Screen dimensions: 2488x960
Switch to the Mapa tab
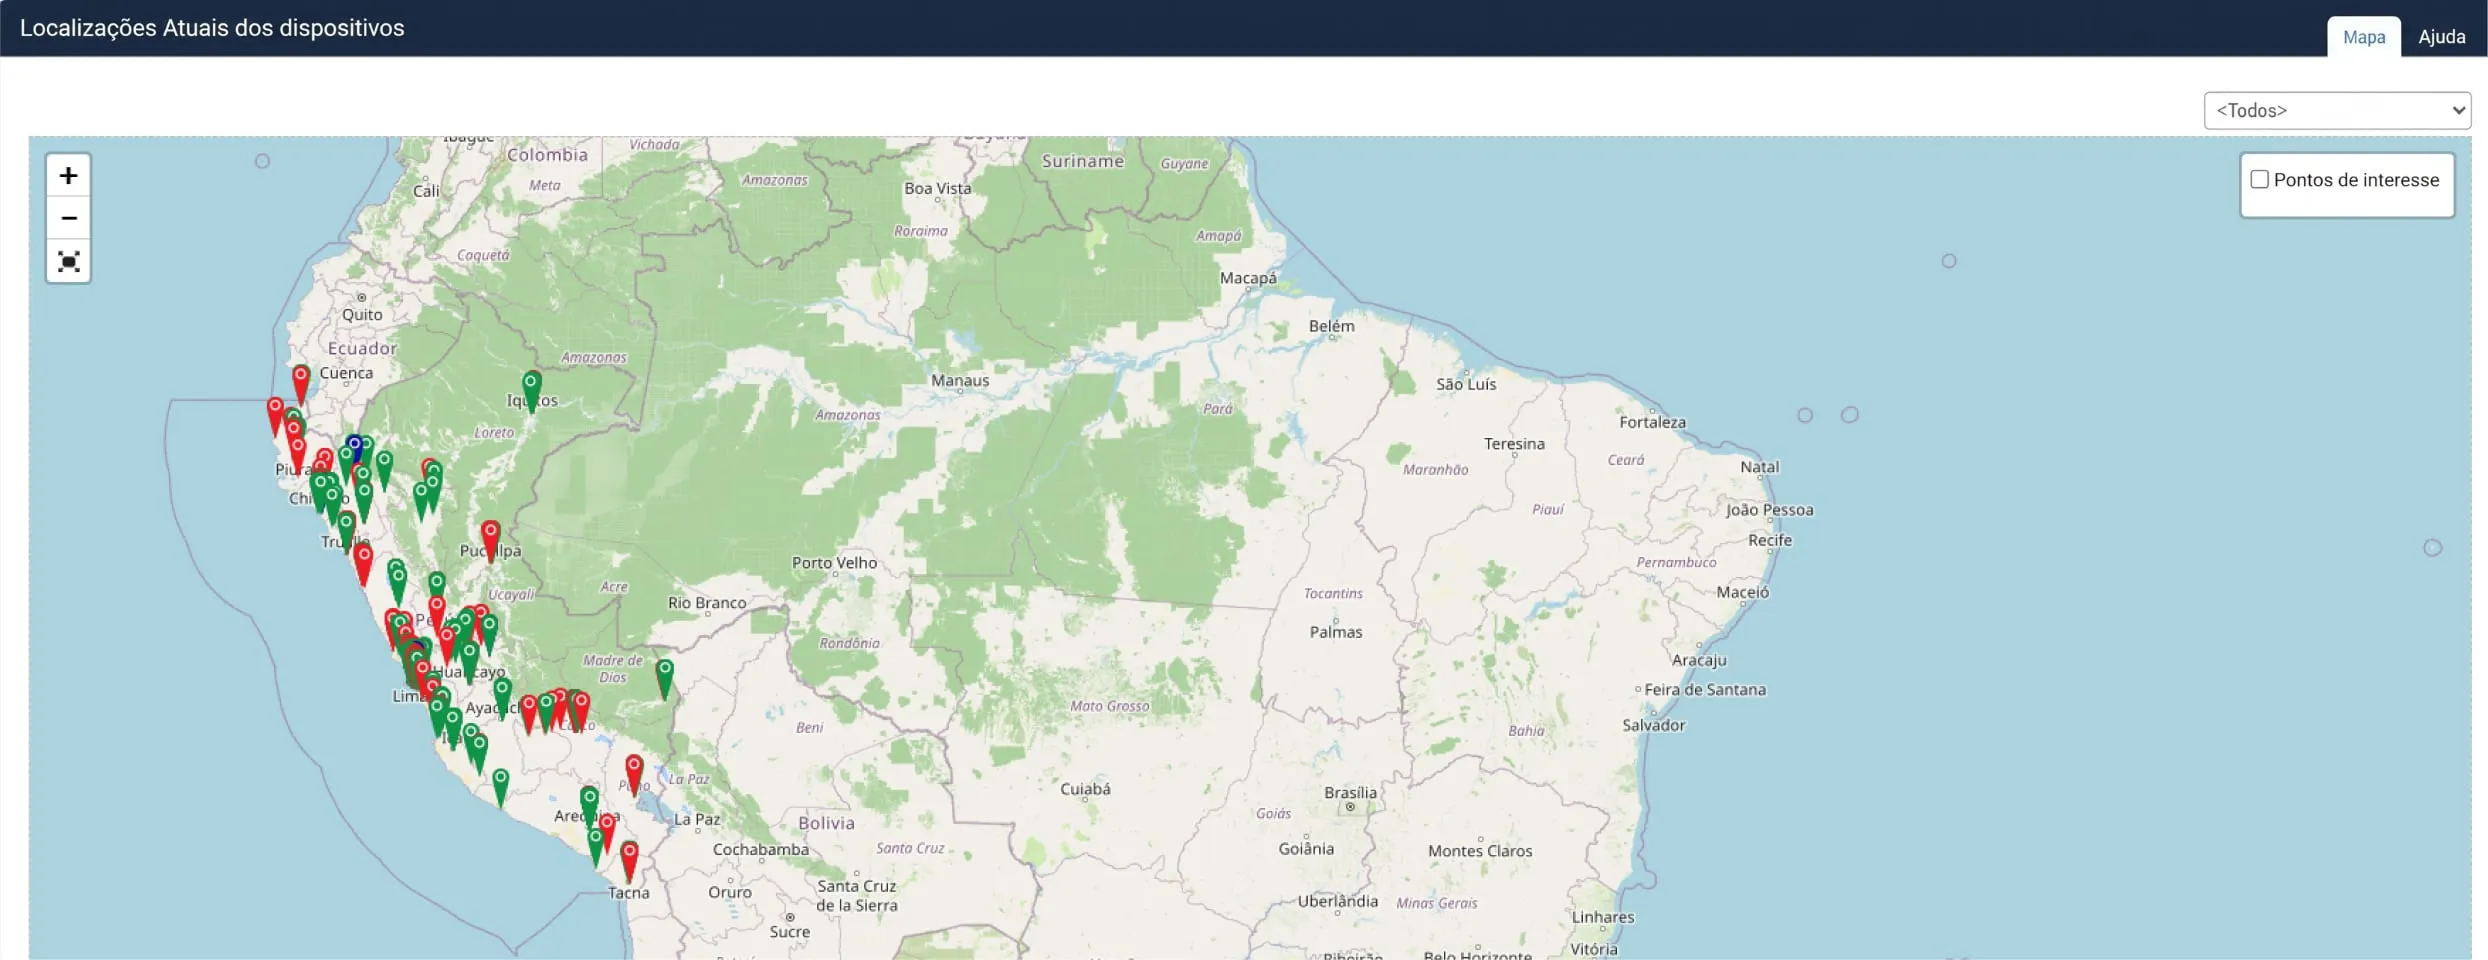[x=2364, y=37]
